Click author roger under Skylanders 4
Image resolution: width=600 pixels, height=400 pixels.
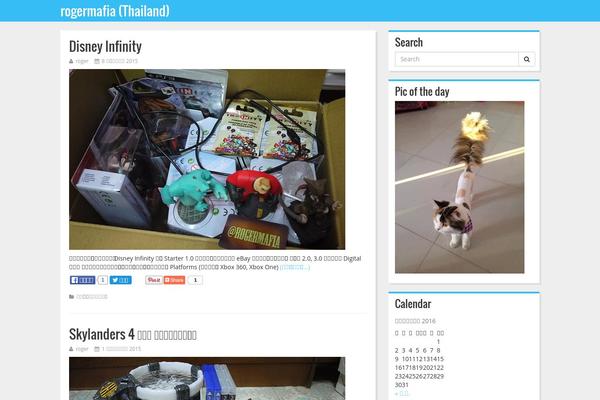coord(82,349)
